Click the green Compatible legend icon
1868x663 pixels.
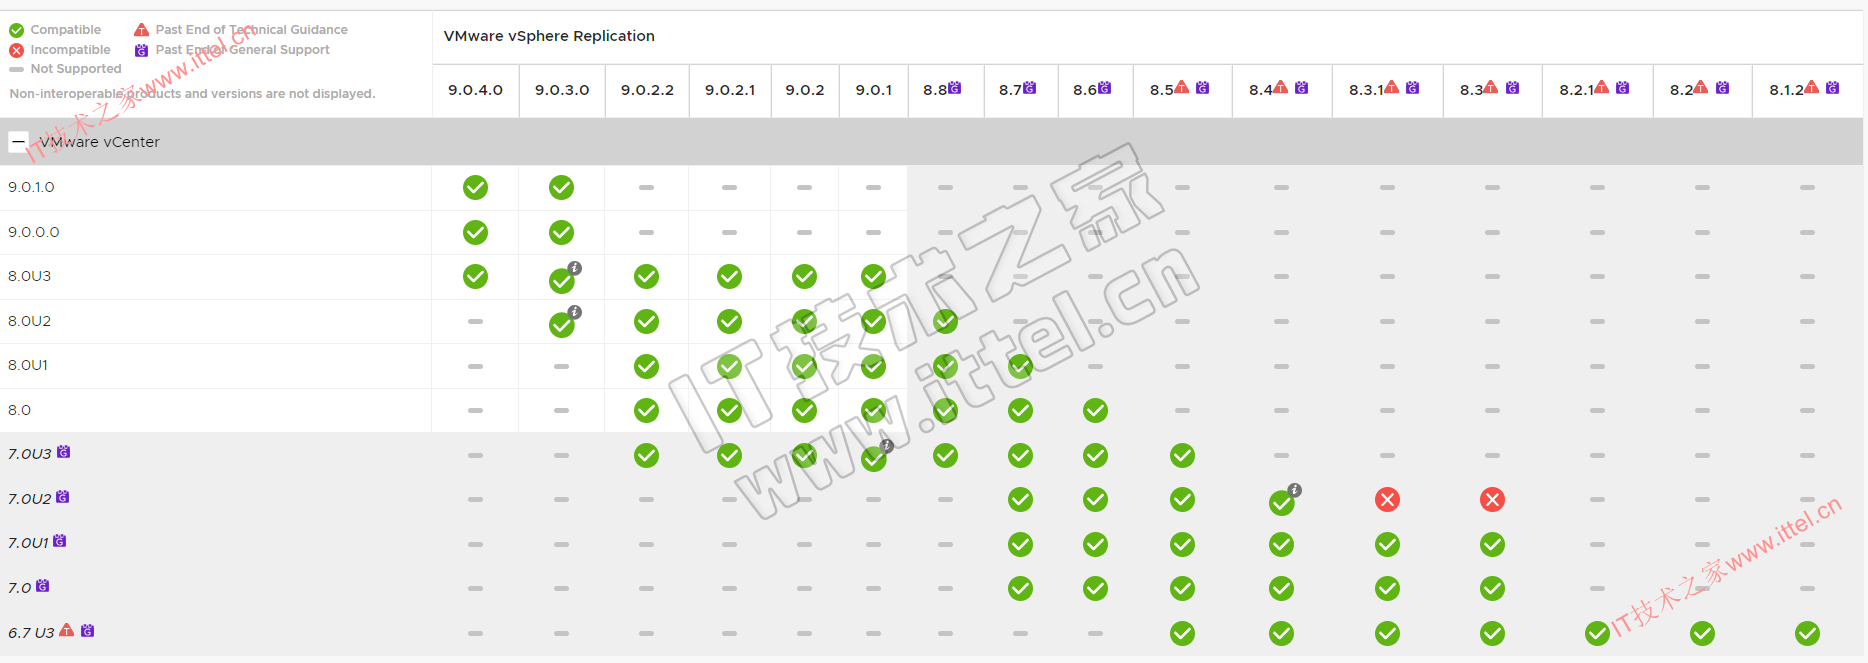pyautogui.click(x=17, y=30)
